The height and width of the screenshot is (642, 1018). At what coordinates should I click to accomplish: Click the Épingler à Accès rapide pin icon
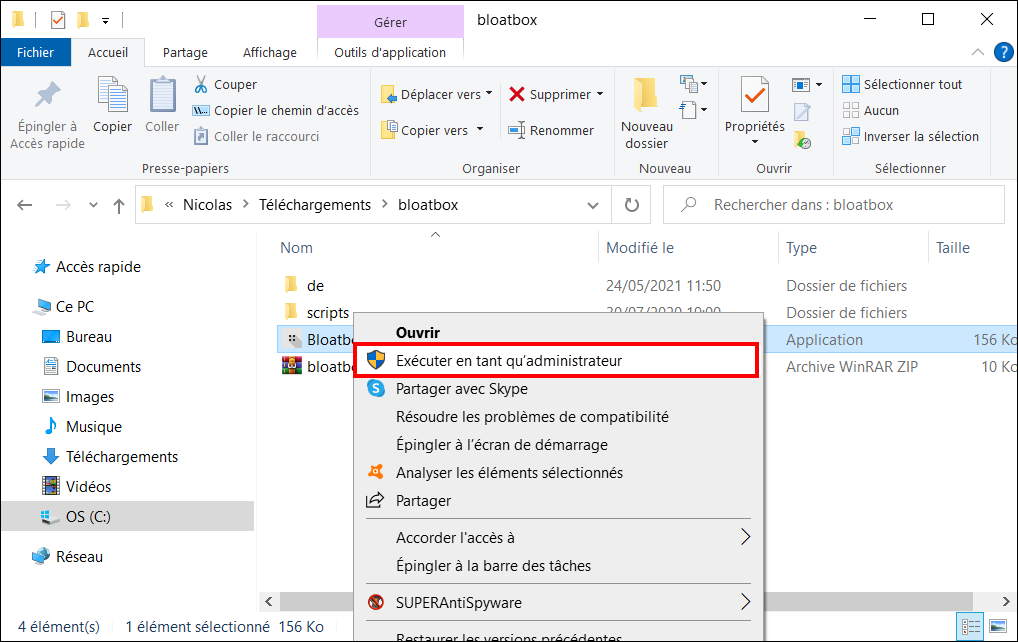47,95
